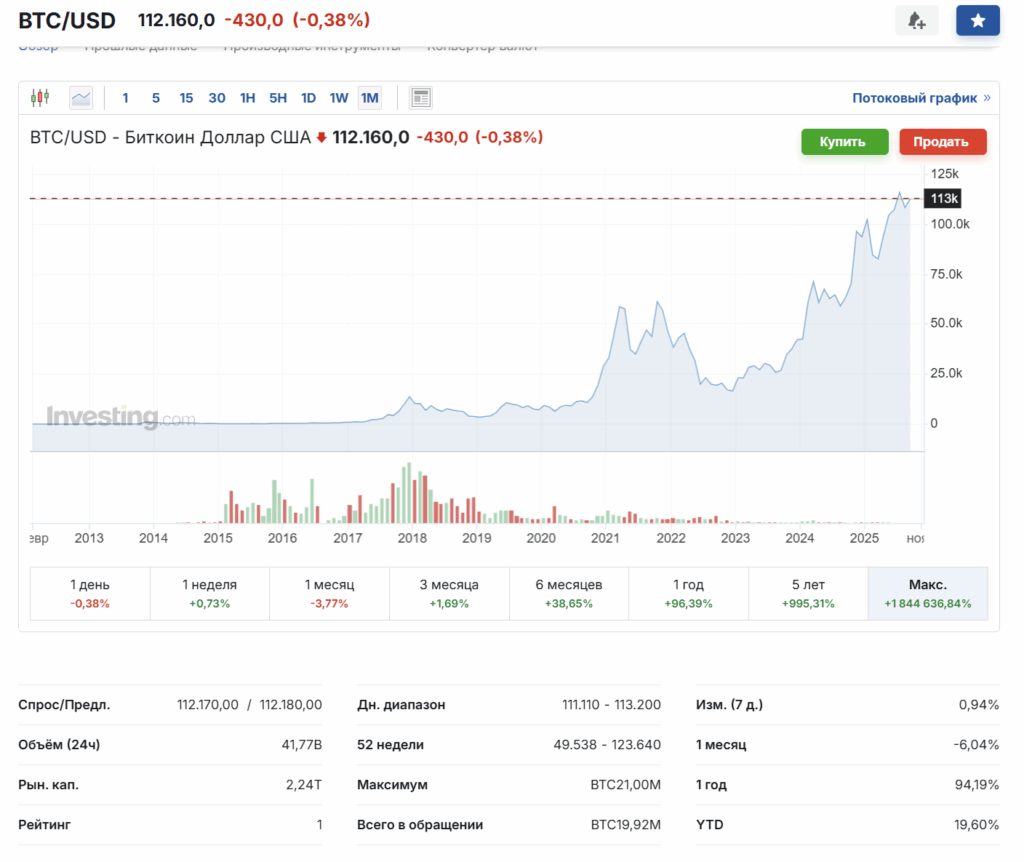Set chart interval to 1H
Viewport: 1024px width, 862px height.
[247, 98]
